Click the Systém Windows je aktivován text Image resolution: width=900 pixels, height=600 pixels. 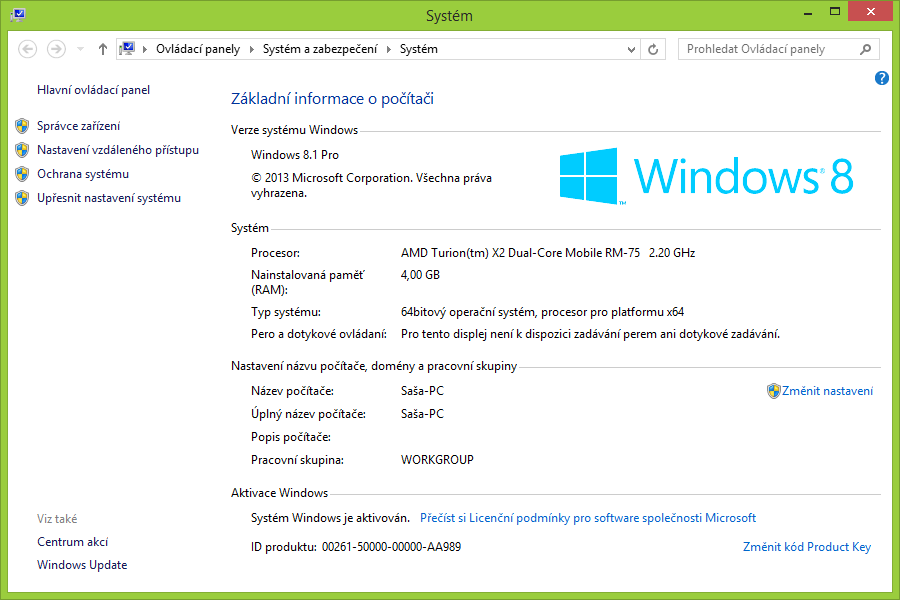point(330,518)
